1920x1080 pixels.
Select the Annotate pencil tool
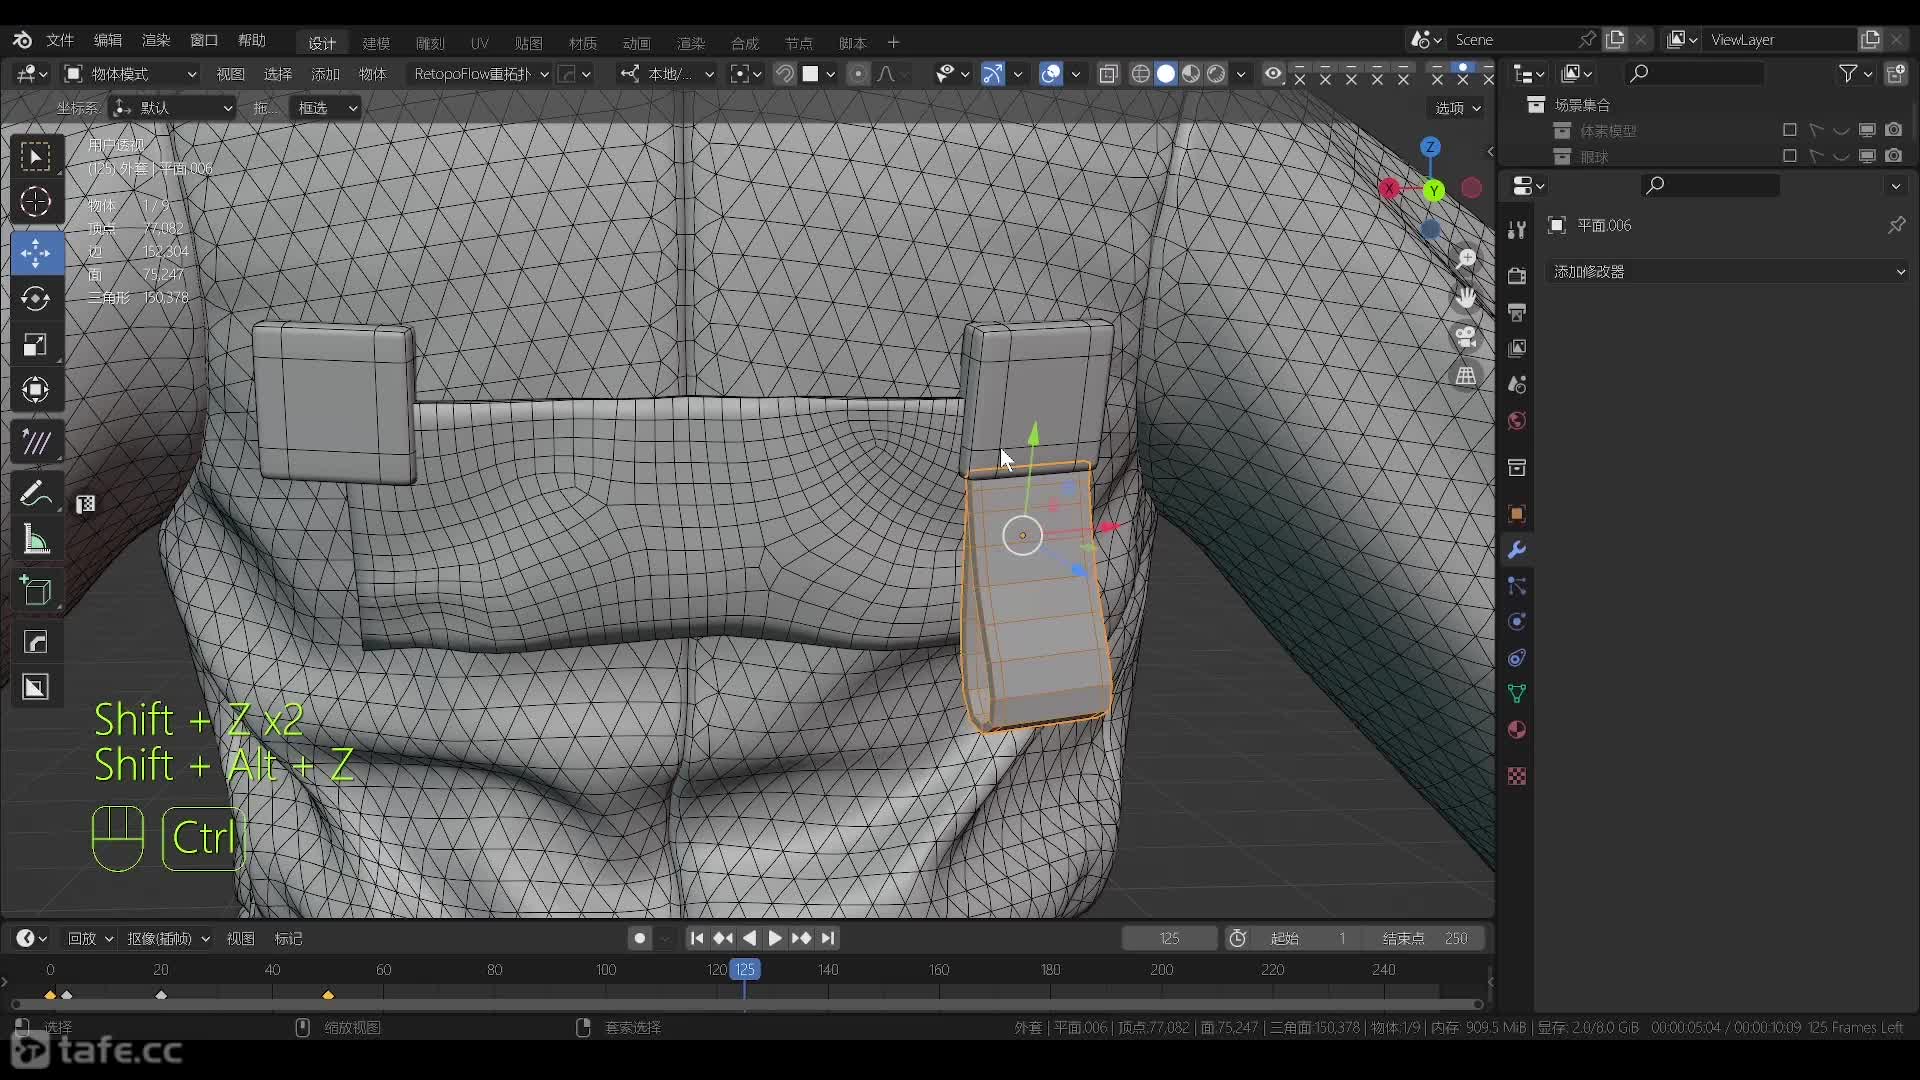36,494
